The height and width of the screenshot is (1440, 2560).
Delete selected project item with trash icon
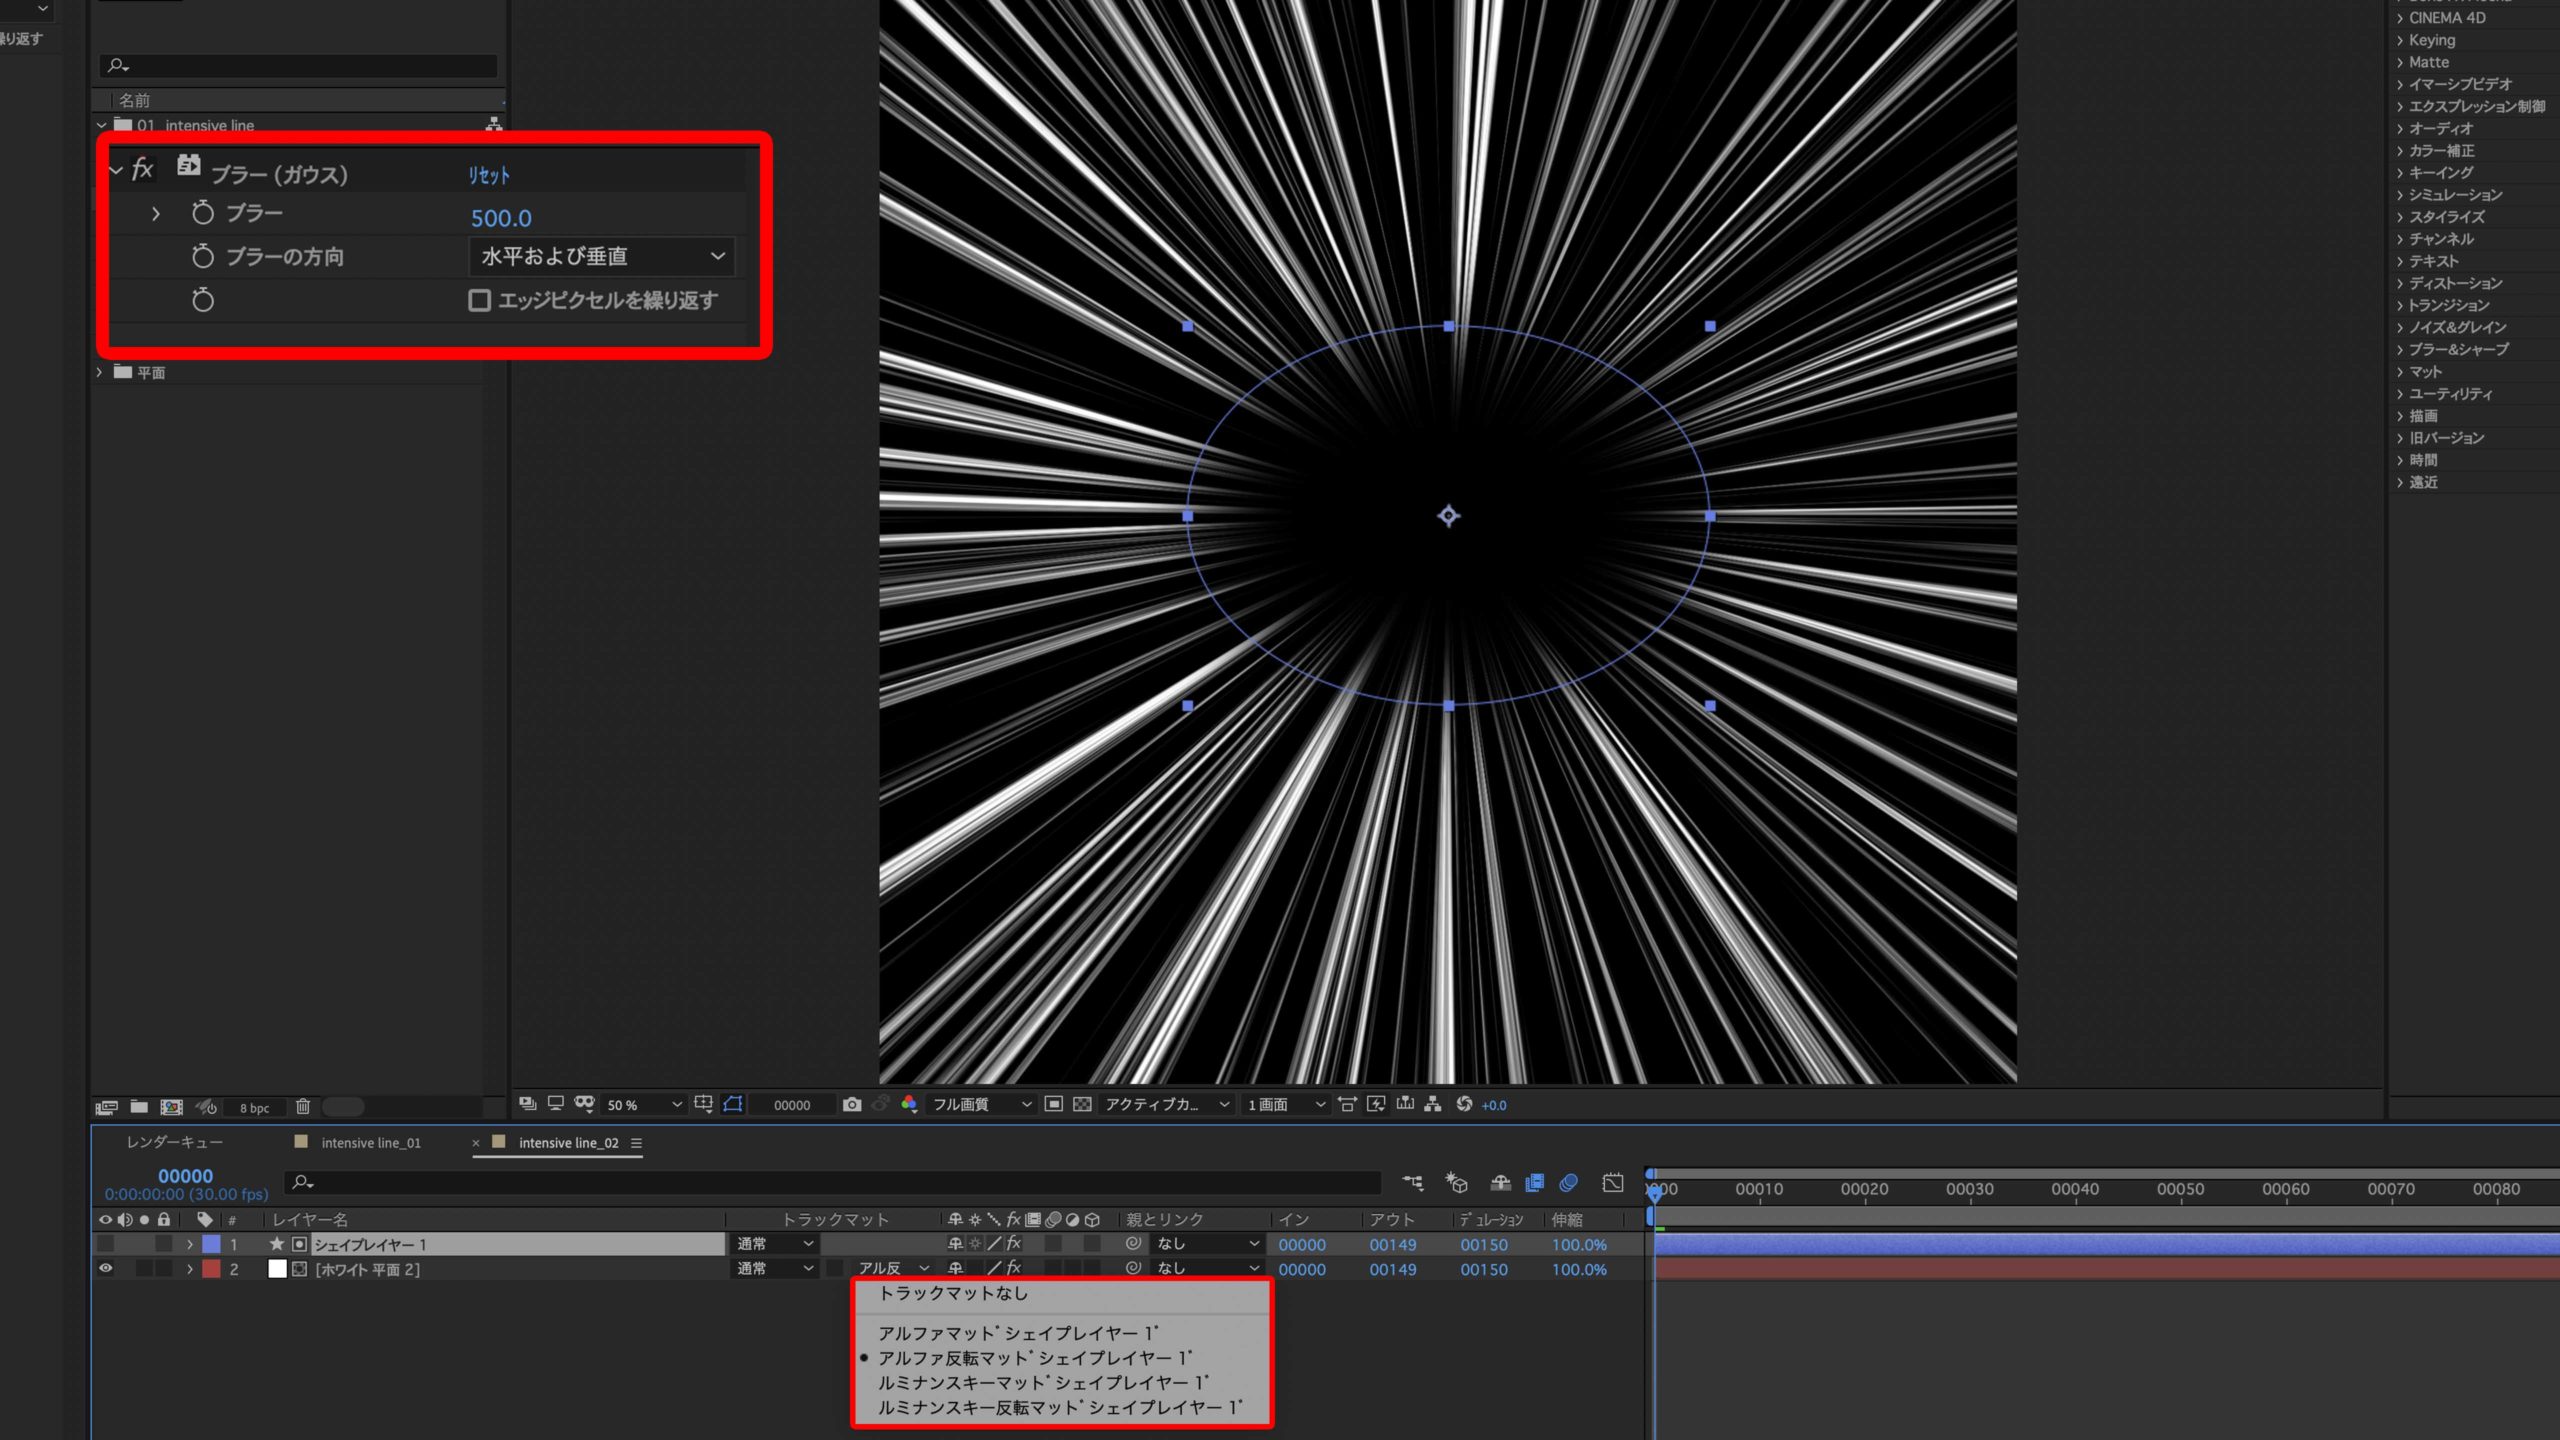[x=303, y=1107]
